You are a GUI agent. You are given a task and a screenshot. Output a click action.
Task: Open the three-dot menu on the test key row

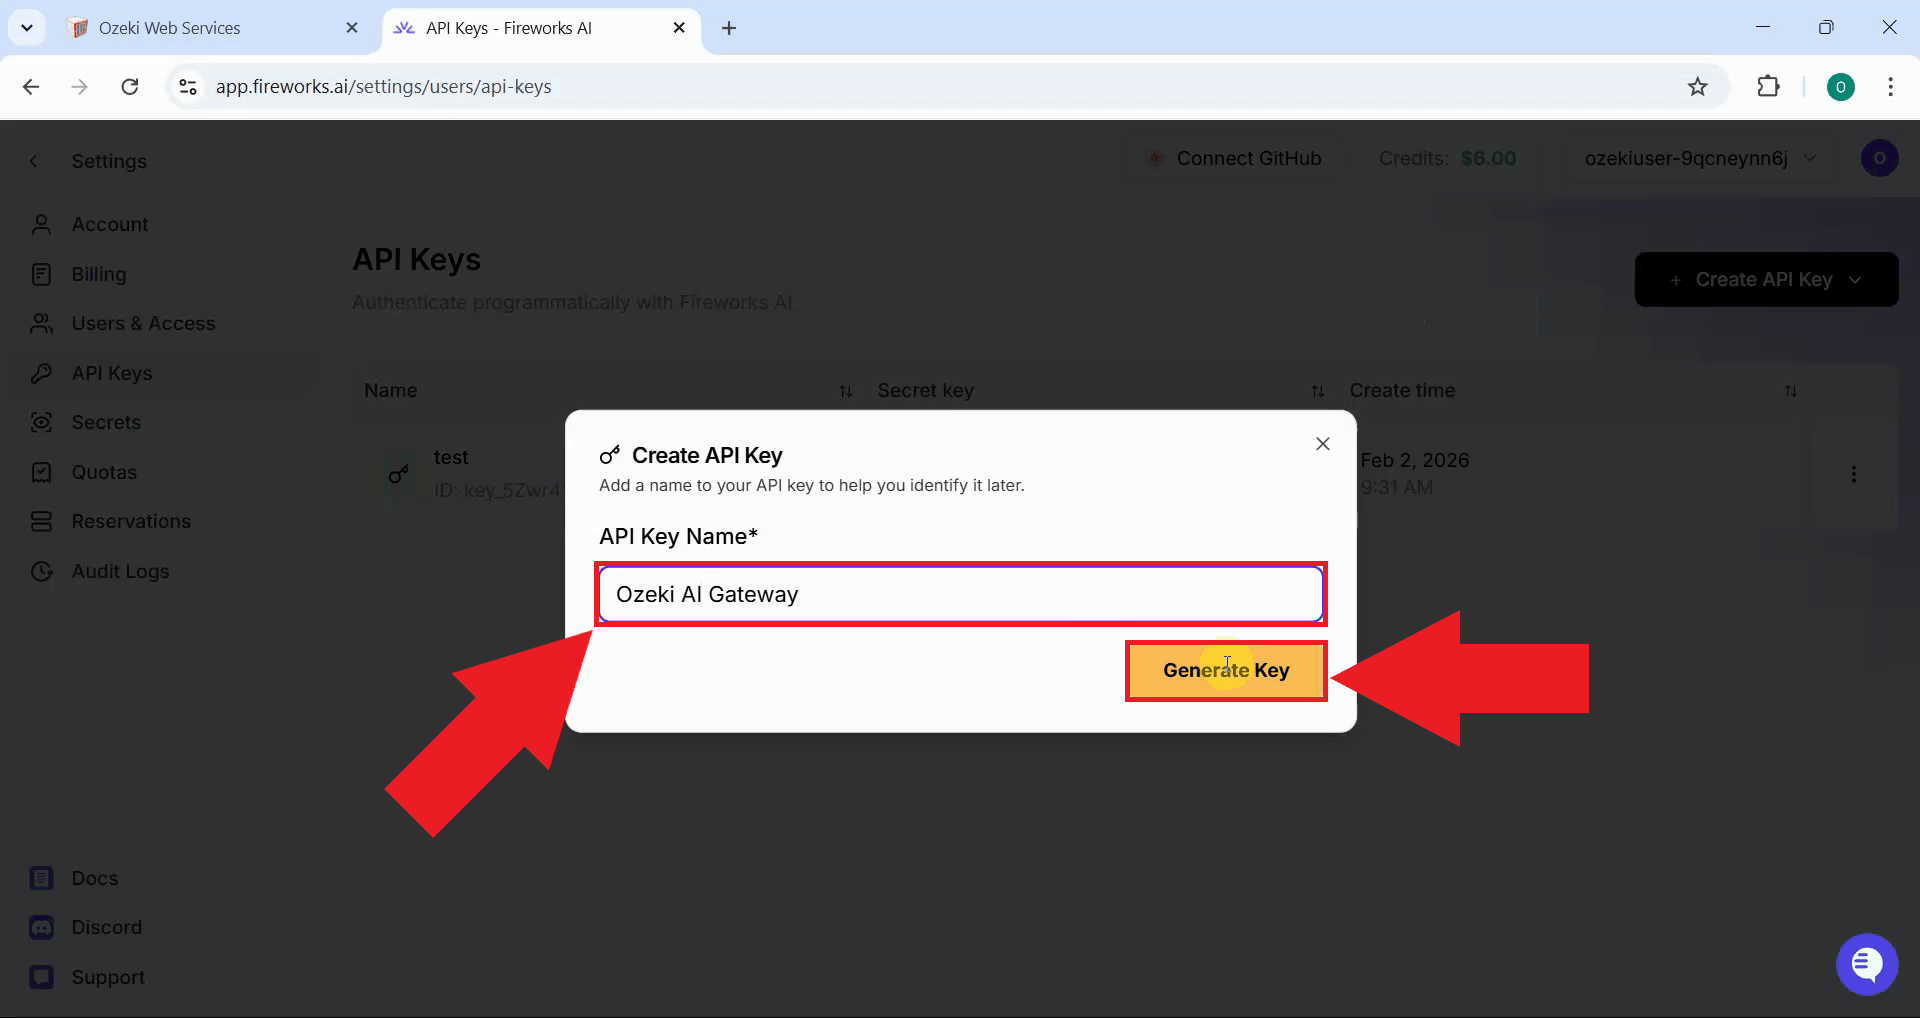click(1853, 473)
